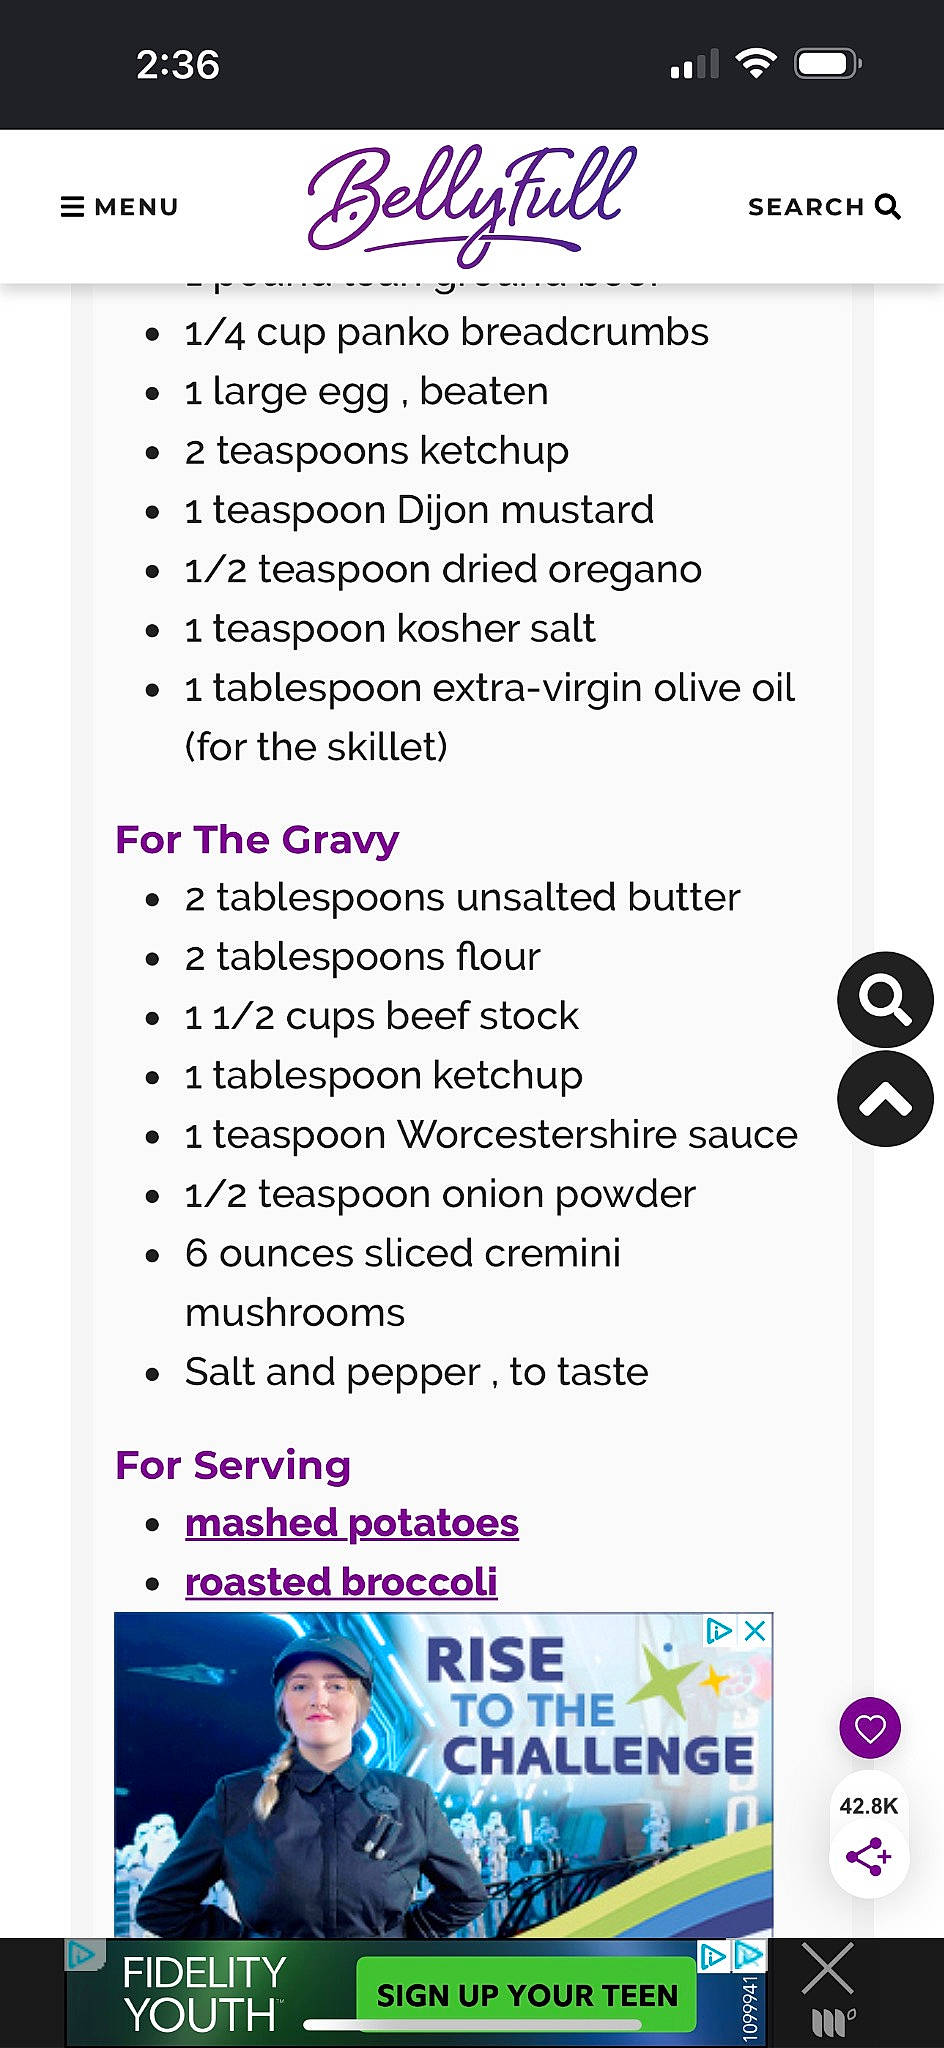Click the AdChoices icon on Disney ad
The height and width of the screenshot is (2048, 944).
[x=718, y=1631]
